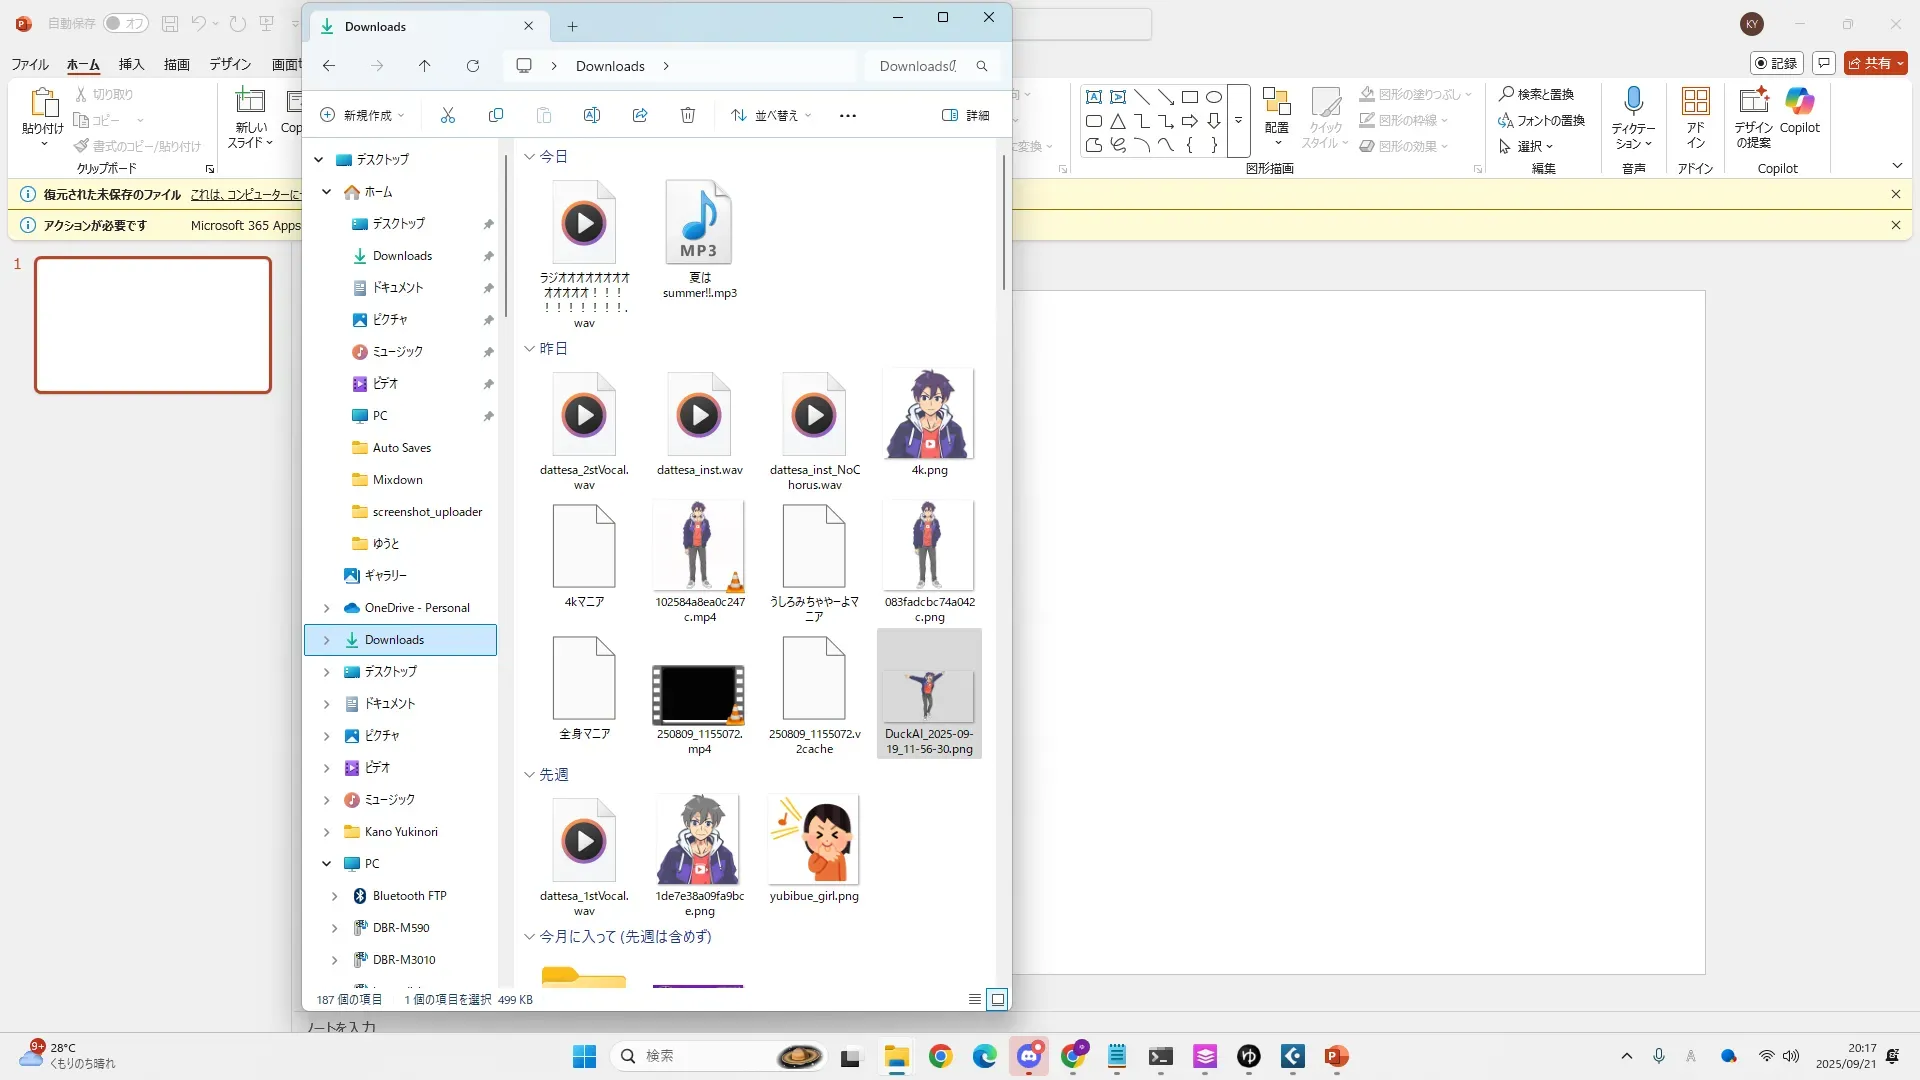The image size is (1920, 1080).
Task: Expand OneDrive - Personal tree node
Action: click(x=326, y=608)
